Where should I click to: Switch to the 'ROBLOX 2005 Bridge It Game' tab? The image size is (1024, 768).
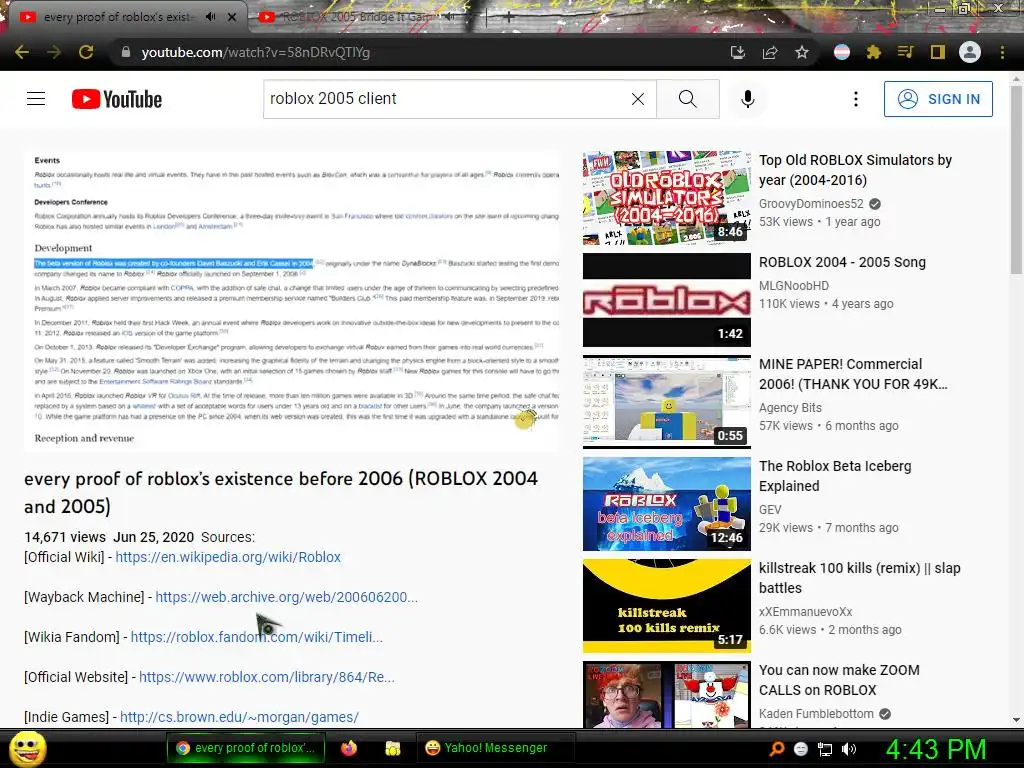pos(366,17)
